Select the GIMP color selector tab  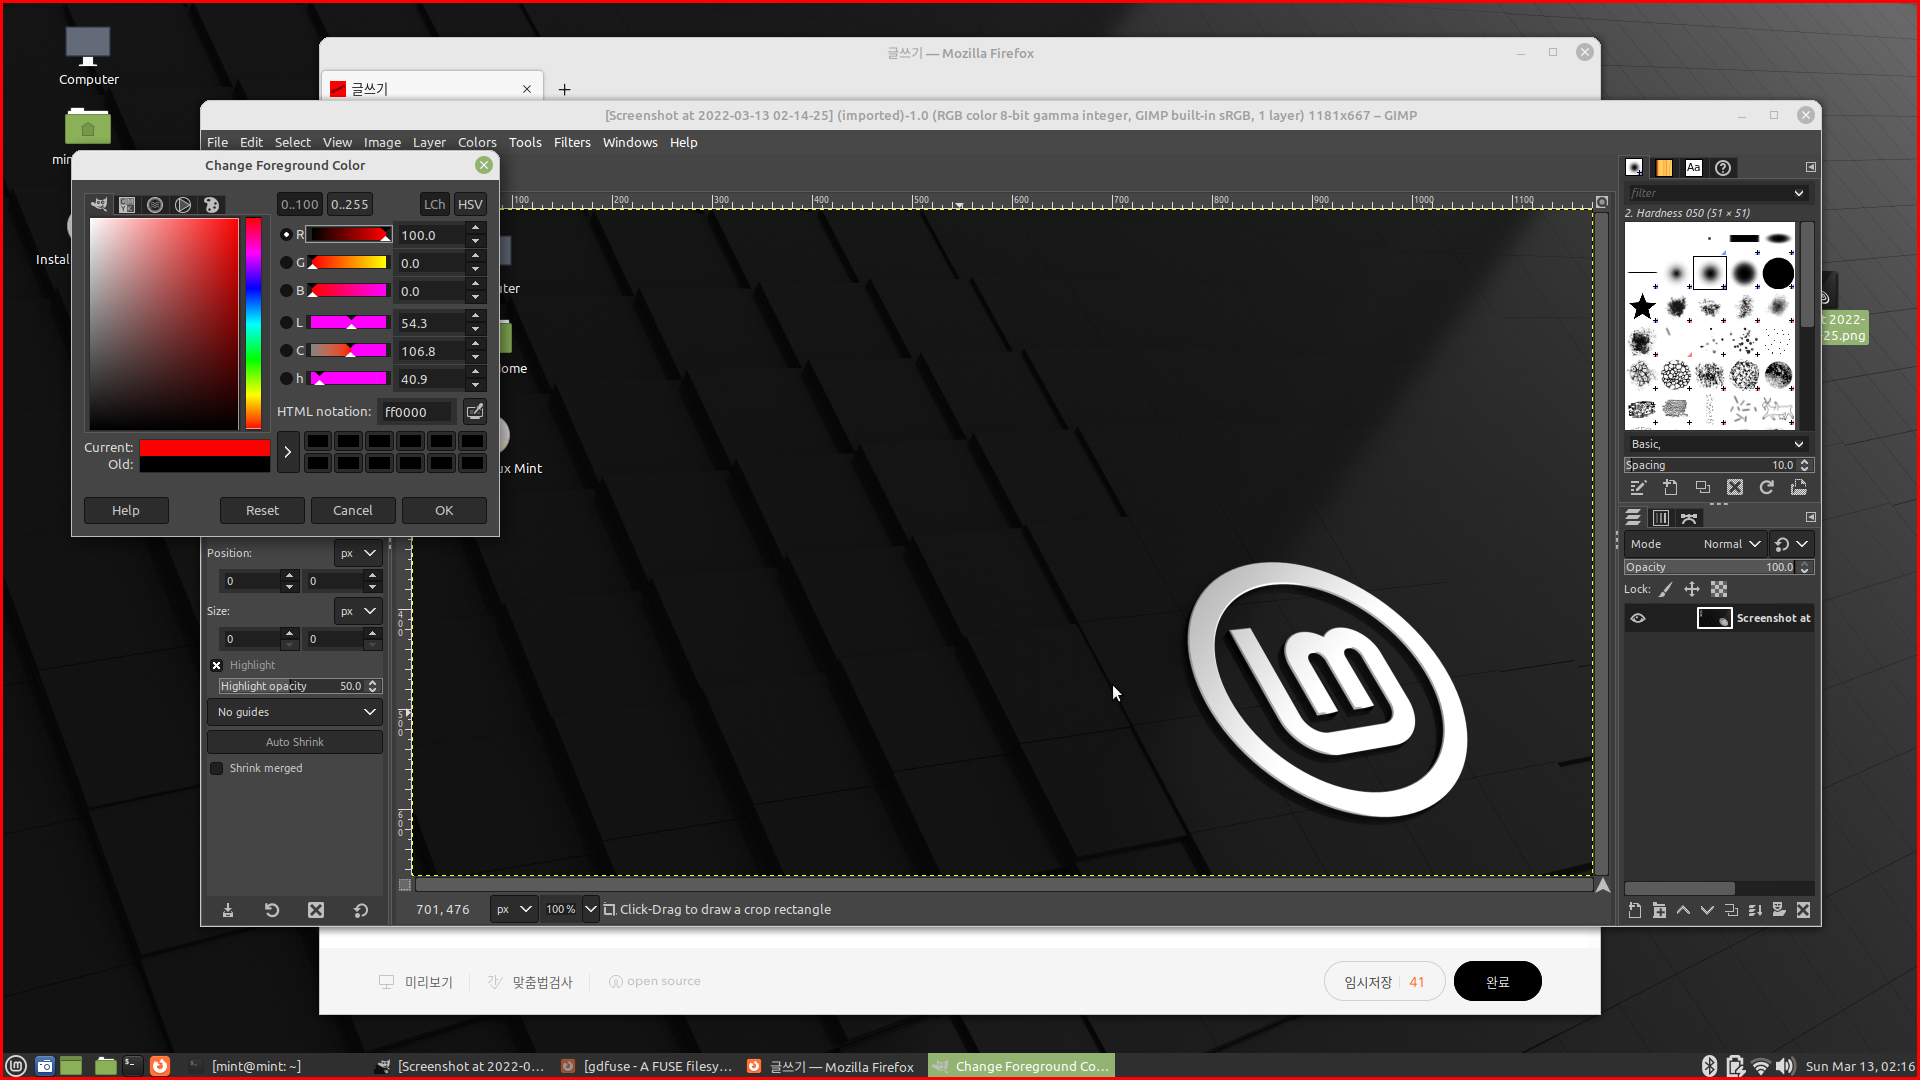pyautogui.click(x=99, y=204)
